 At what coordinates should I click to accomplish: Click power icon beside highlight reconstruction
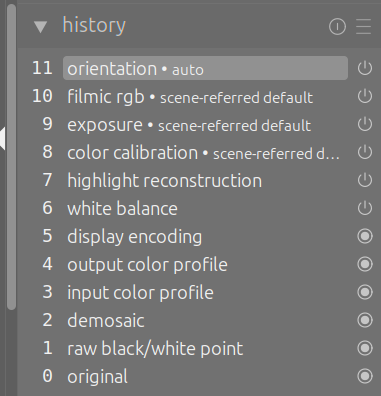pyautogui.click(x=365, y=180)
